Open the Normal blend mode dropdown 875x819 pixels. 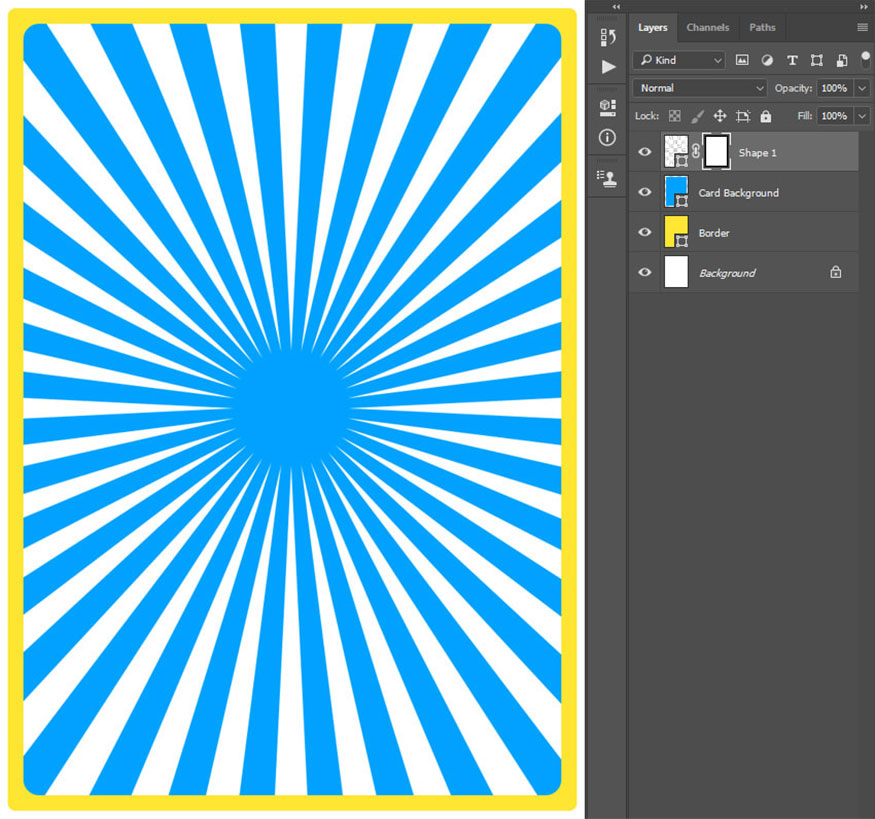coord(699,88)
